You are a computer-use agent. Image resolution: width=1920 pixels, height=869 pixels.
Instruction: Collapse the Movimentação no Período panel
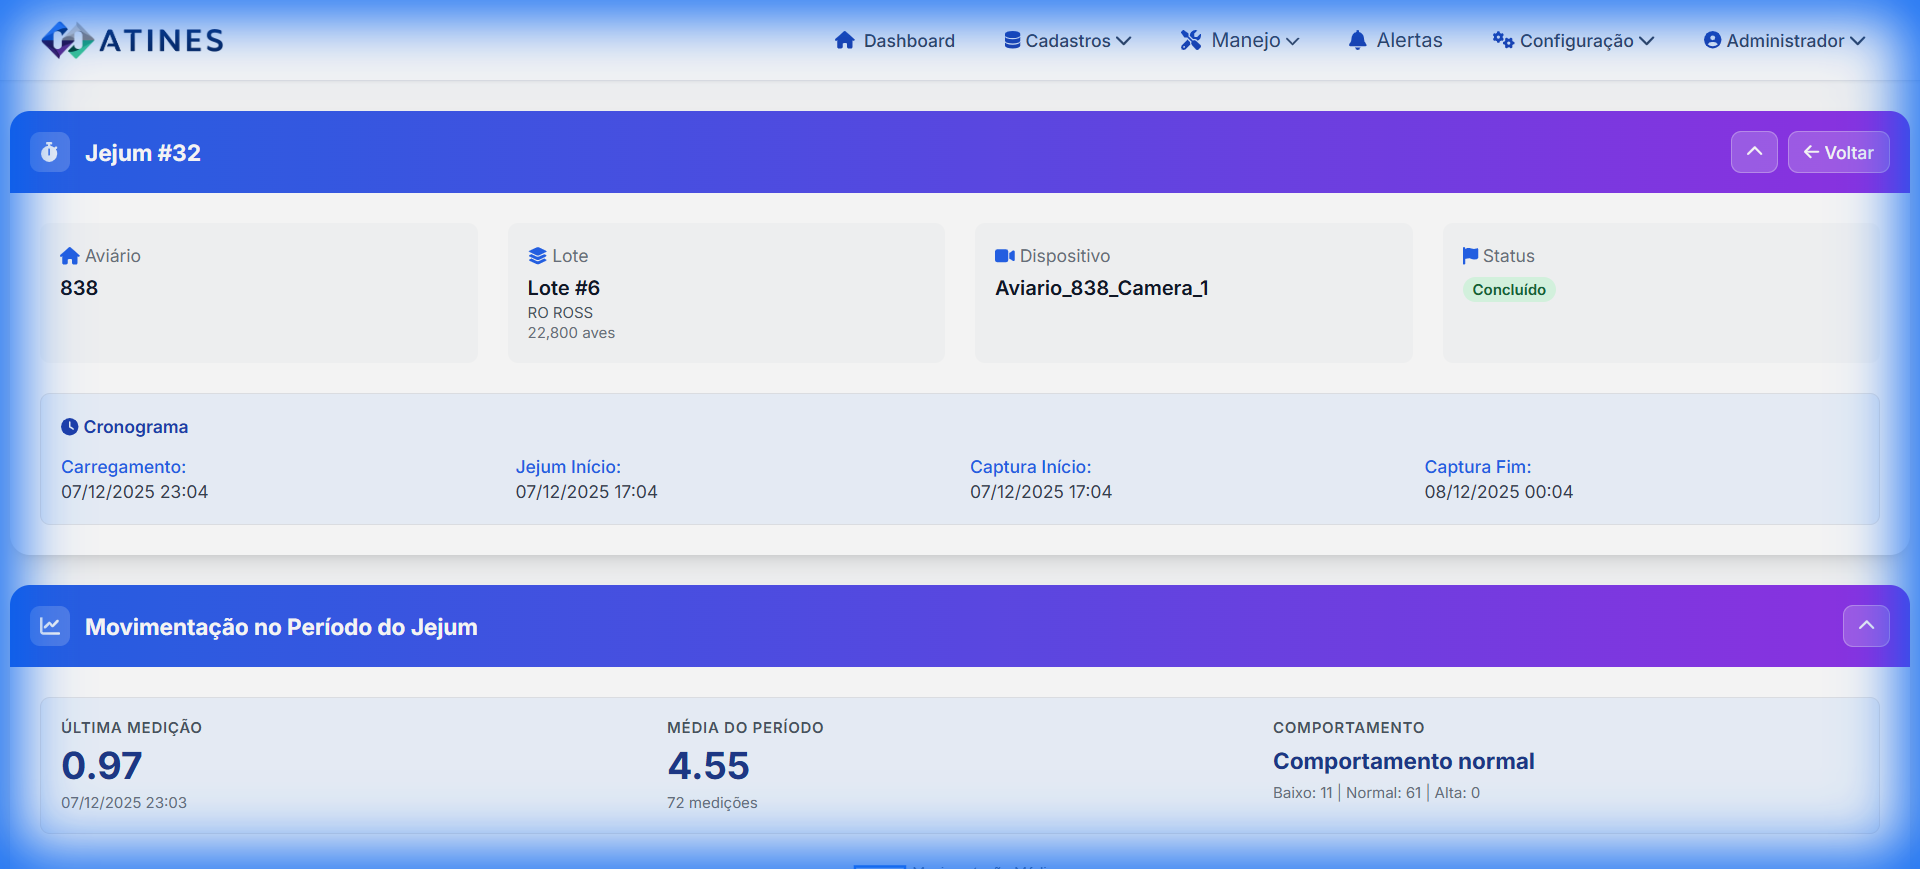1865,626
